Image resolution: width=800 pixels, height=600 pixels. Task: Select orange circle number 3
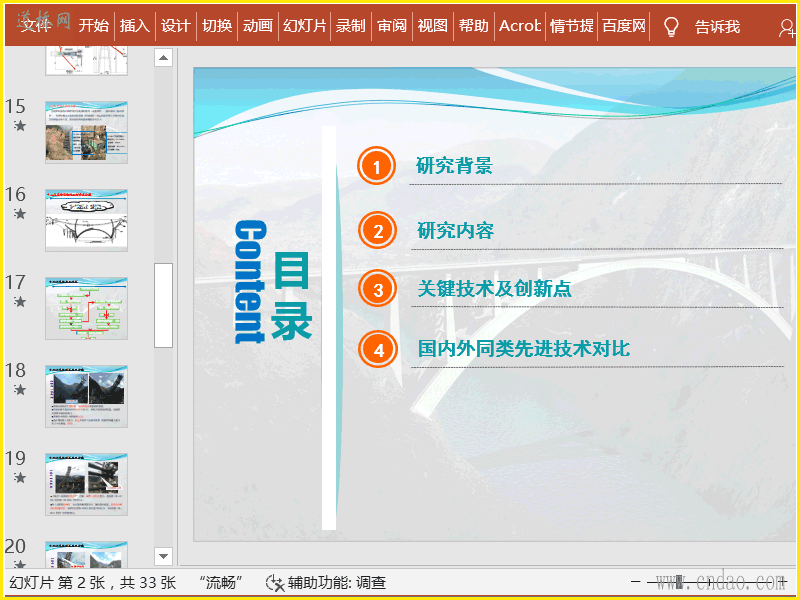[x=378, y=289]
